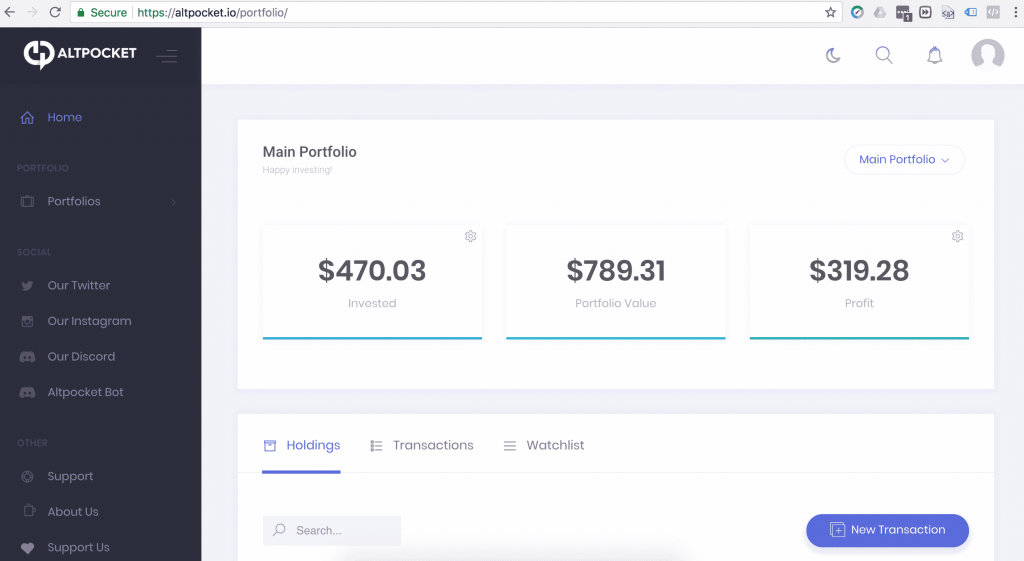Focus the holdings Search field
The width and height of the screenshot is (1024, 561).
[332, 530]
